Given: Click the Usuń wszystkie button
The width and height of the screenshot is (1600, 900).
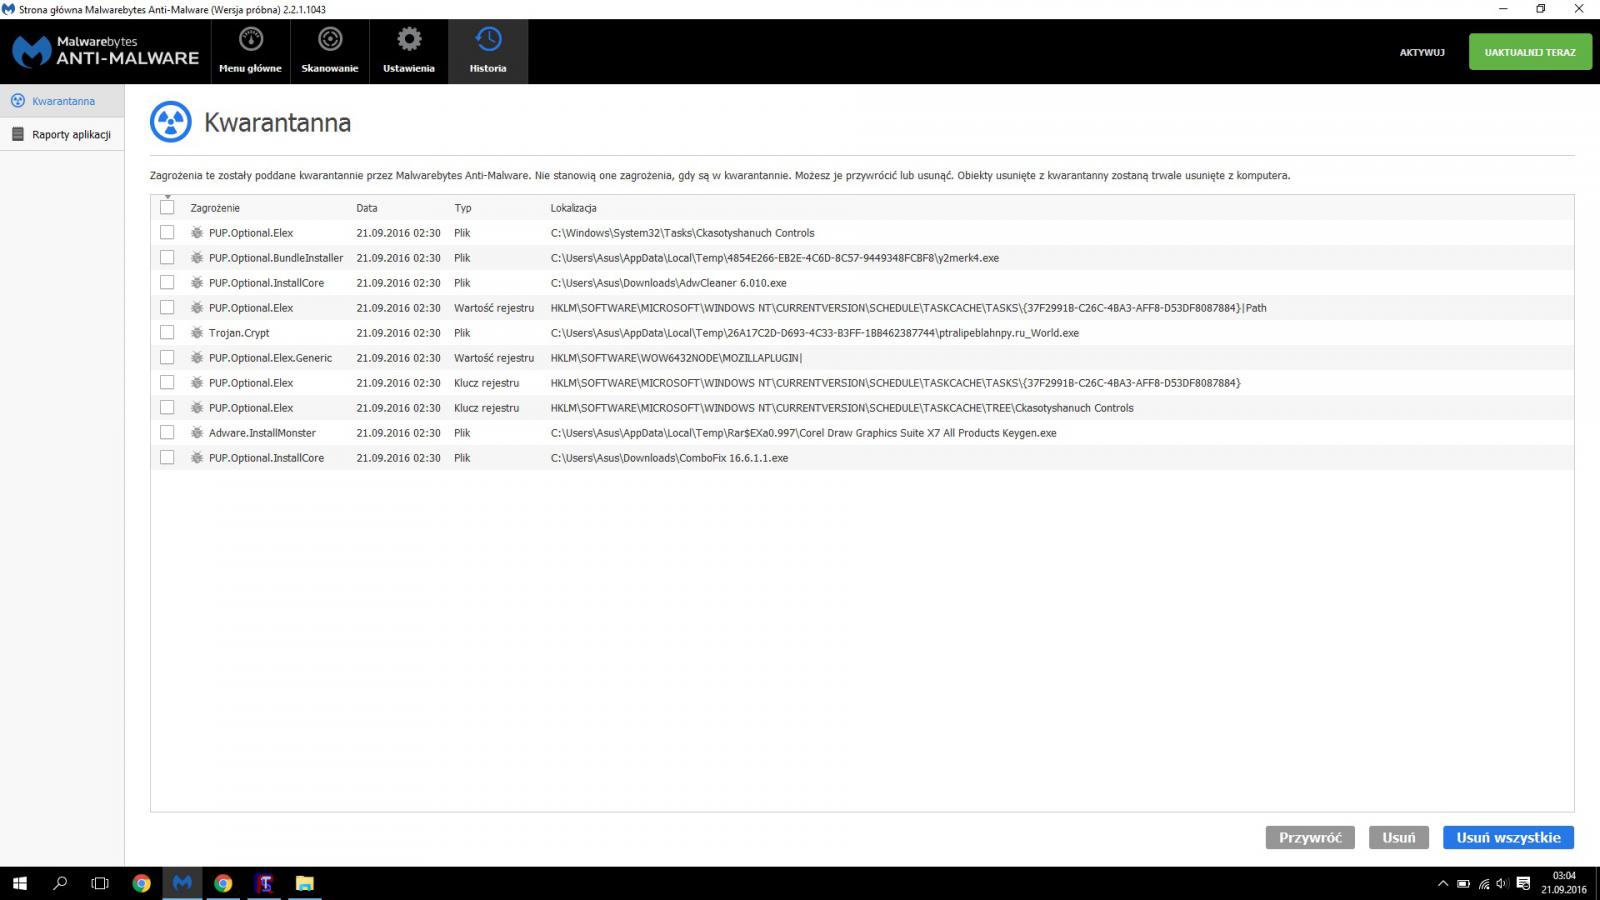Looking at the screenshot, I should [x=1508, y=837].
